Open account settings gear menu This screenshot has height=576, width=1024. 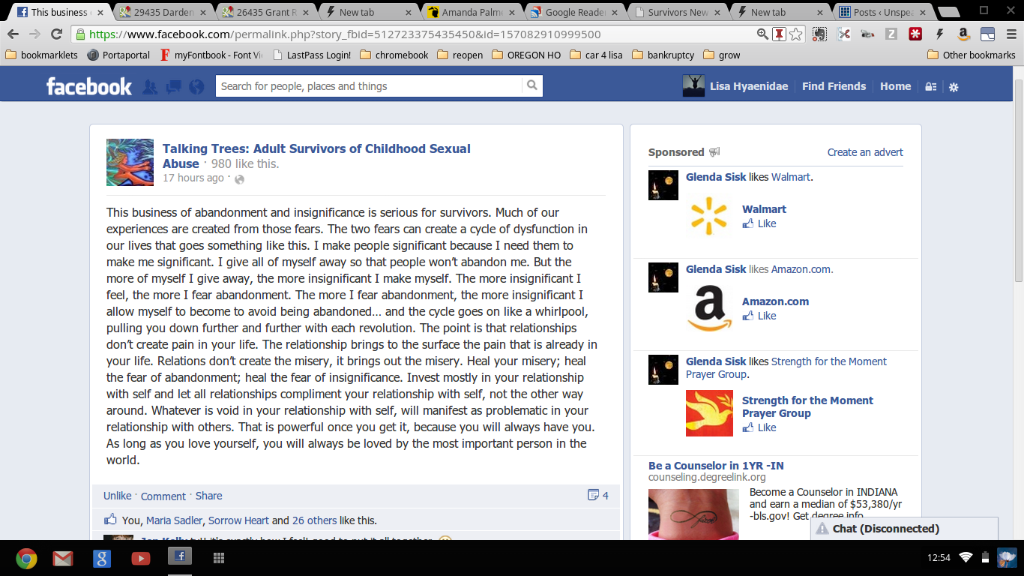point(953,87)
